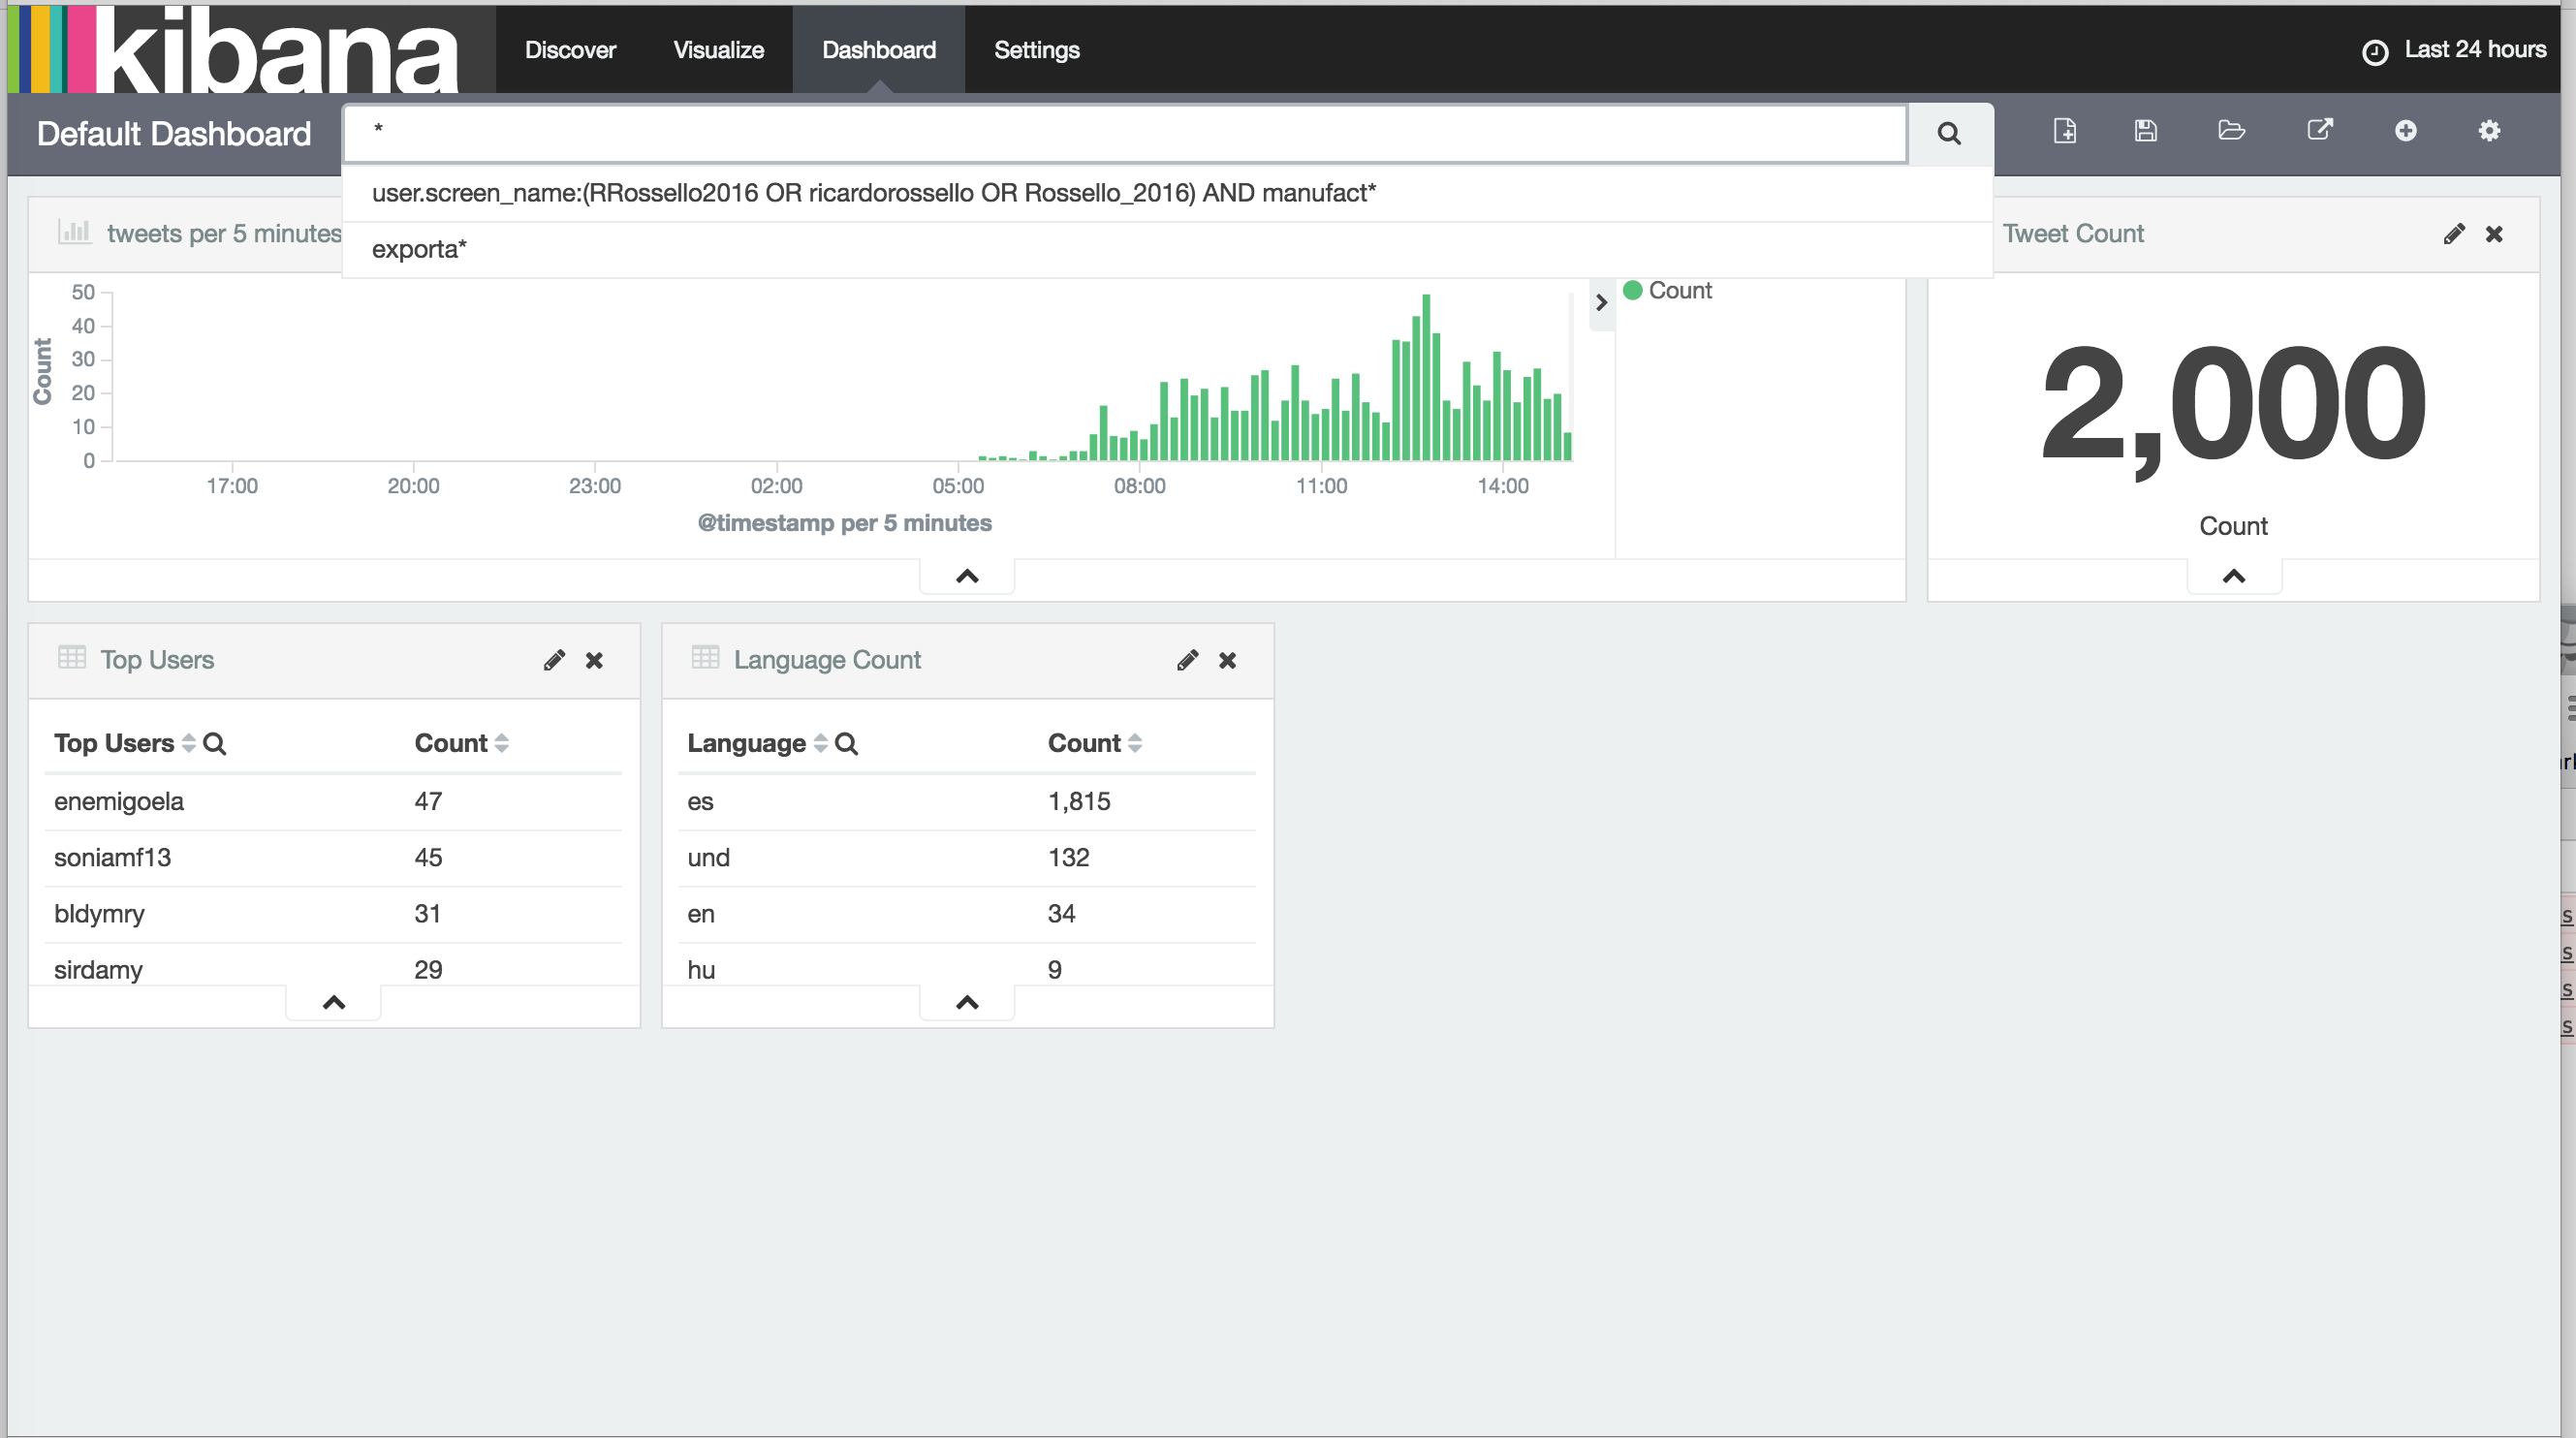
Task: Edit Top Users panel pencil icon
Action: 554,660
